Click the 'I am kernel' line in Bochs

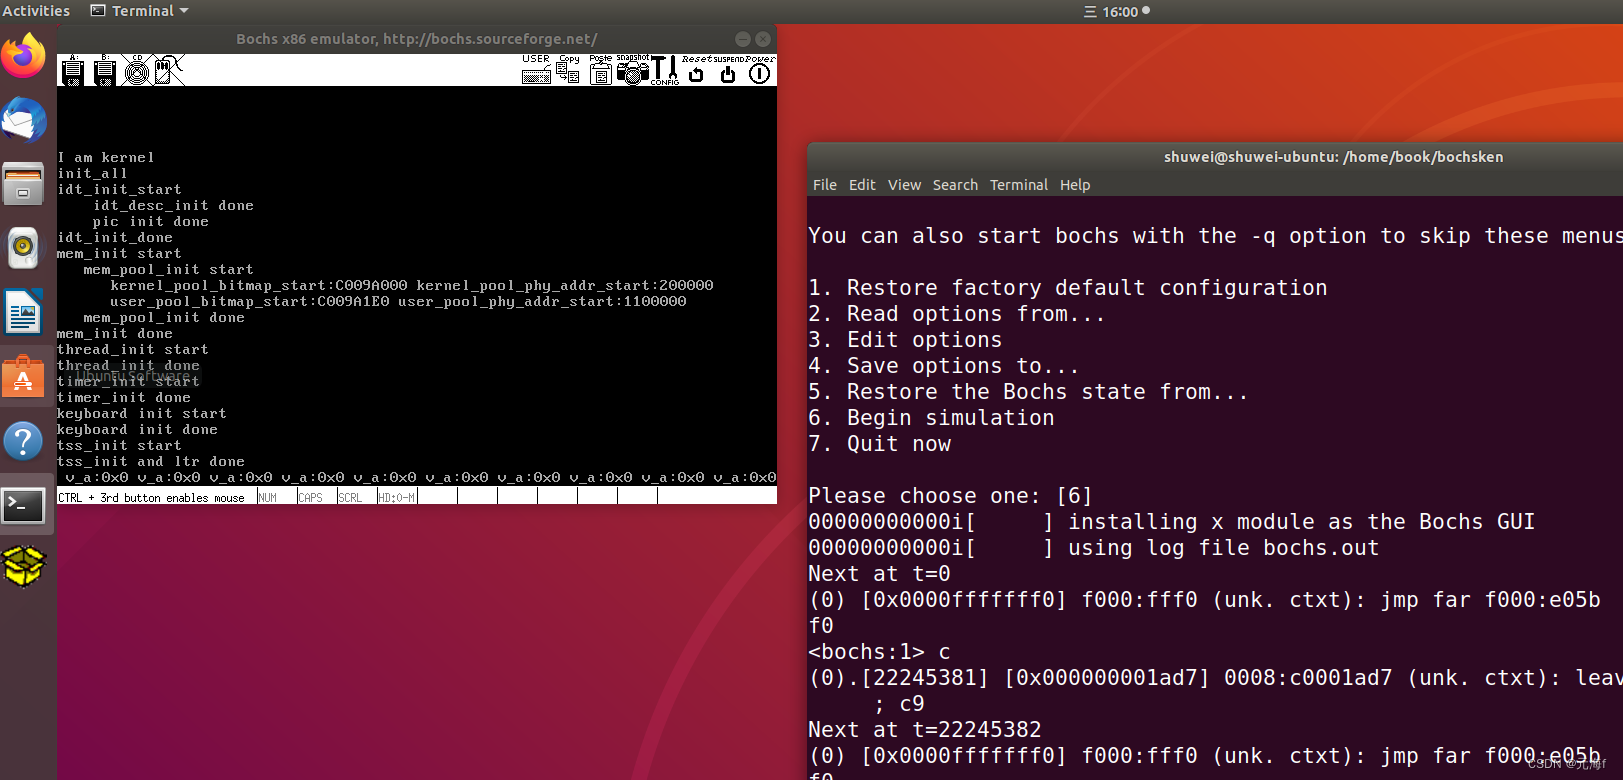(x=106, y=158)
